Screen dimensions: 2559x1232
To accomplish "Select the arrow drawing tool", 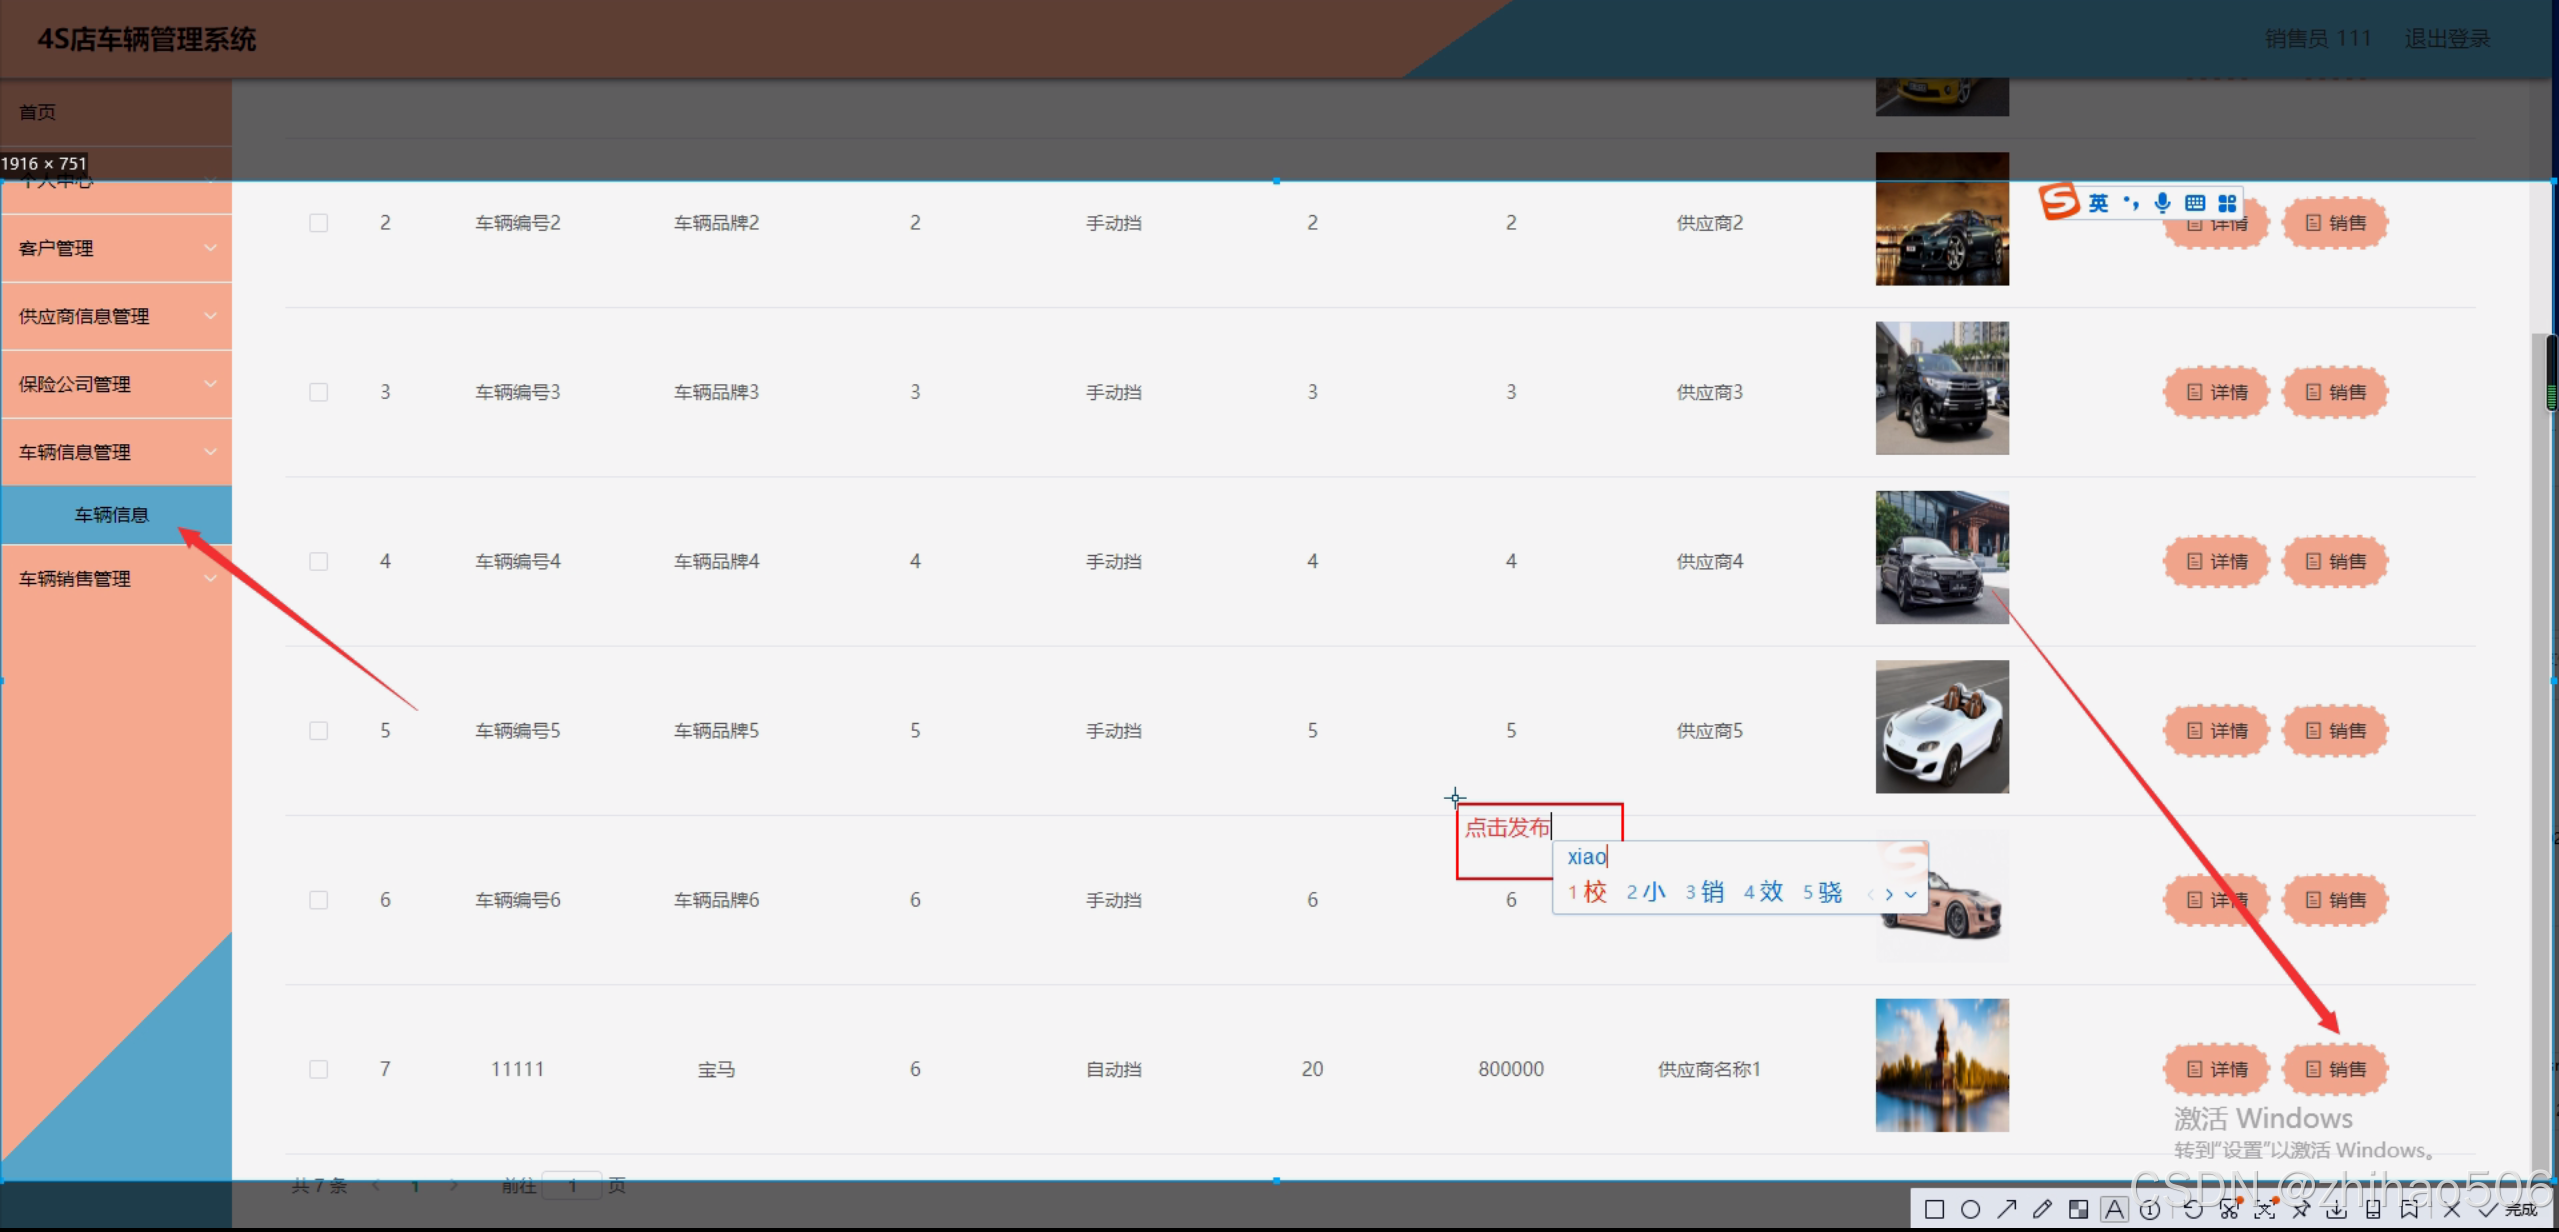I will pos(2006,1210).
